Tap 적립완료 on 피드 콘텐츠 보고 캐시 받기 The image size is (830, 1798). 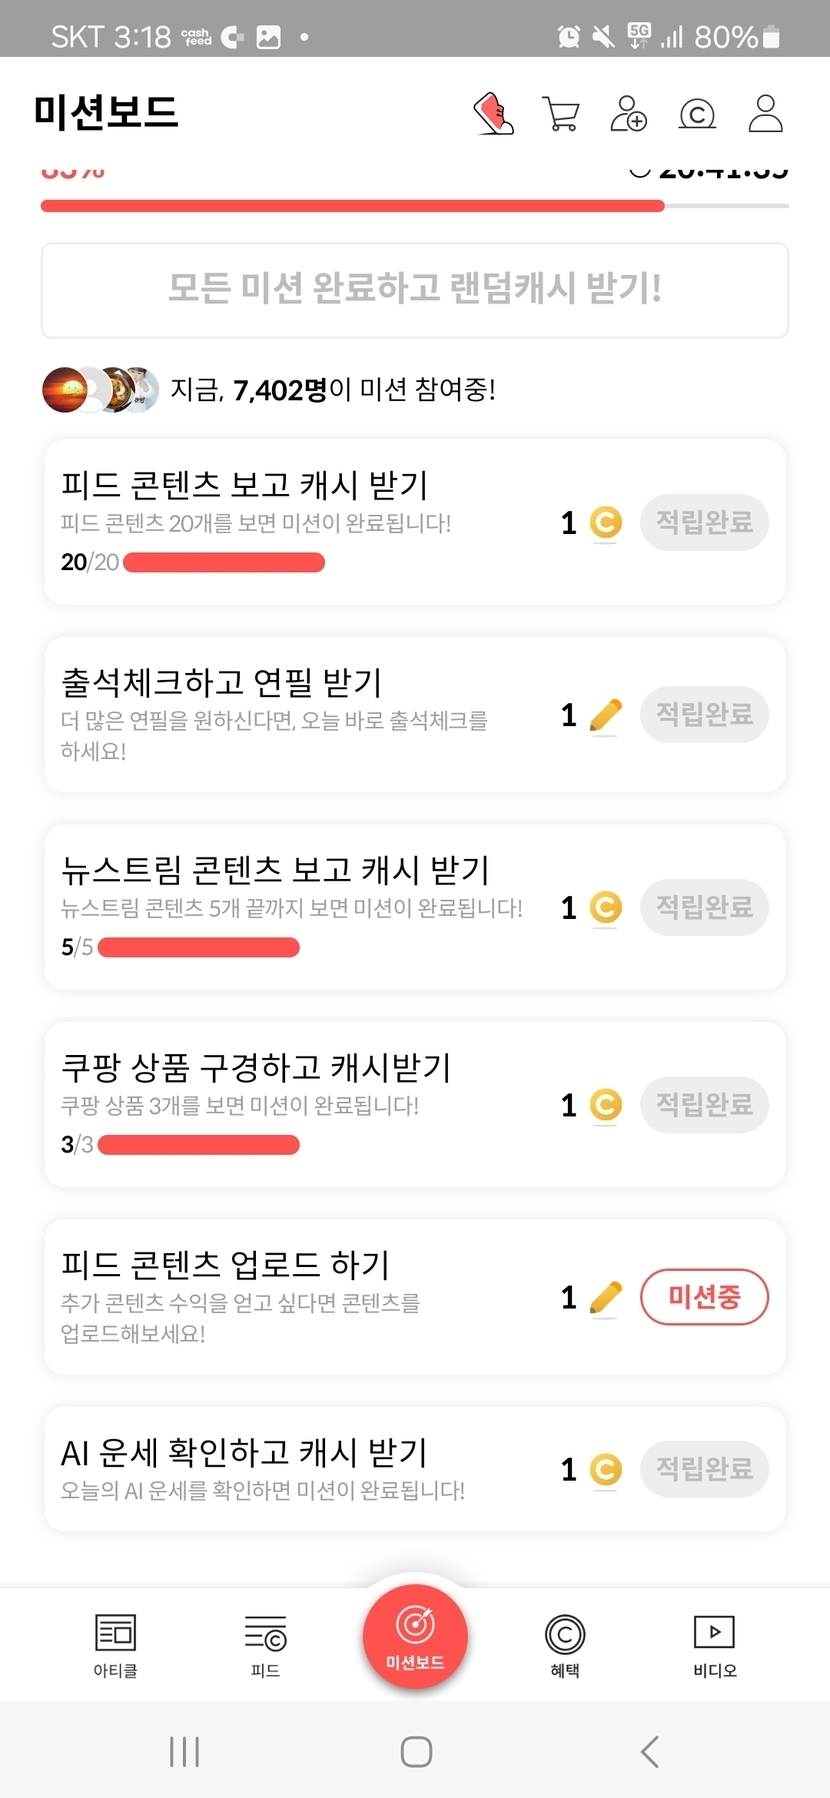[704, 522]
